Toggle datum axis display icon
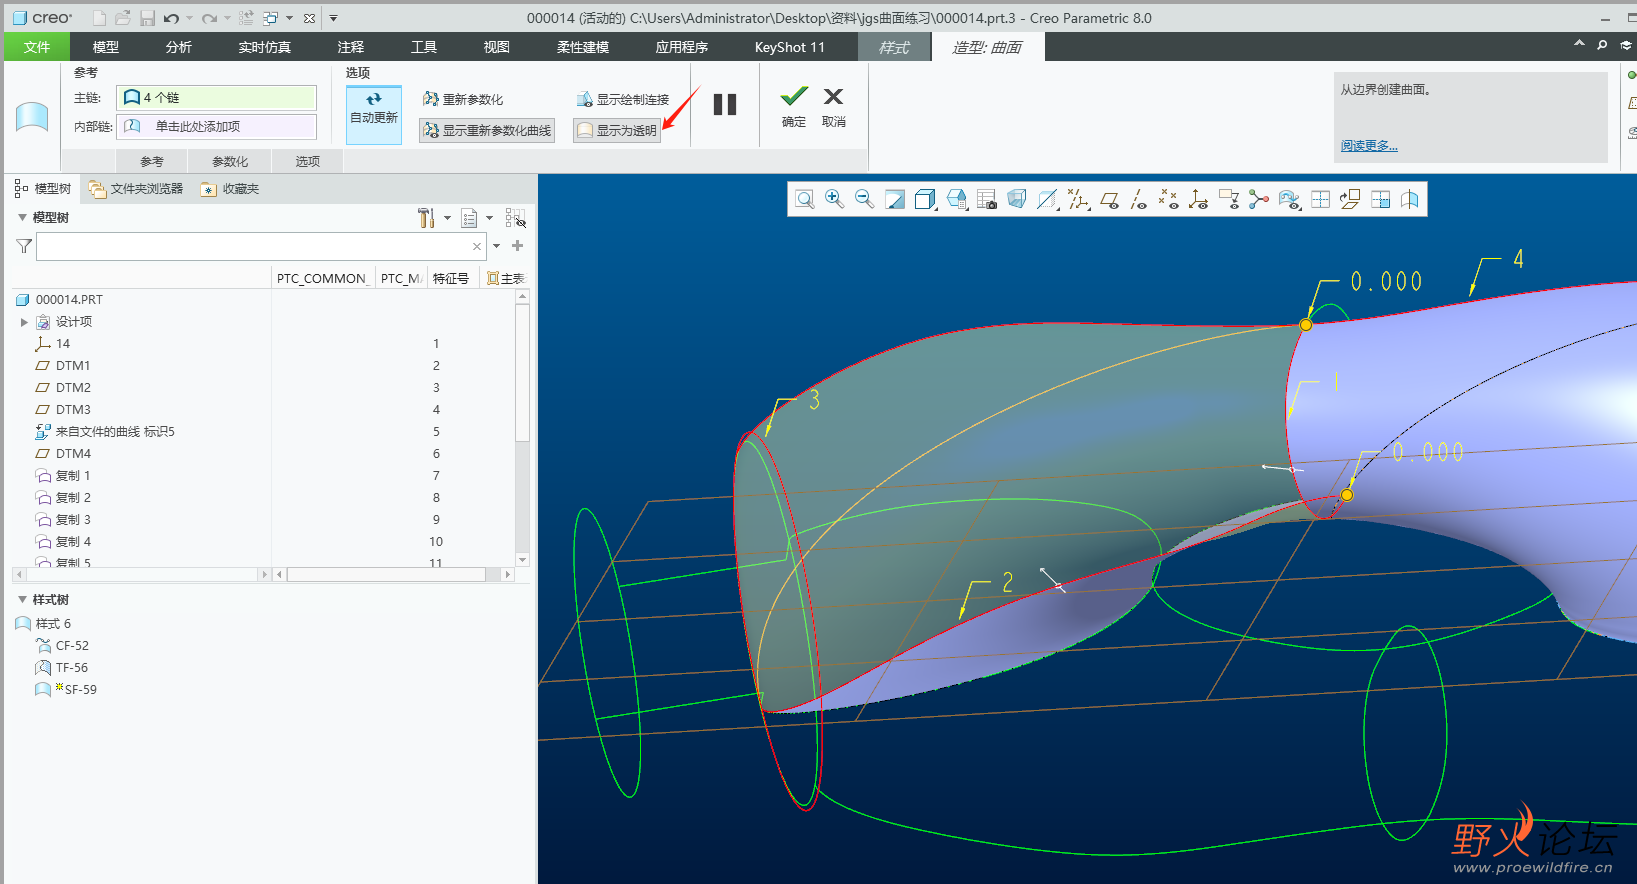Viewport: 1637px width, 884px height. click(1139, 199)
